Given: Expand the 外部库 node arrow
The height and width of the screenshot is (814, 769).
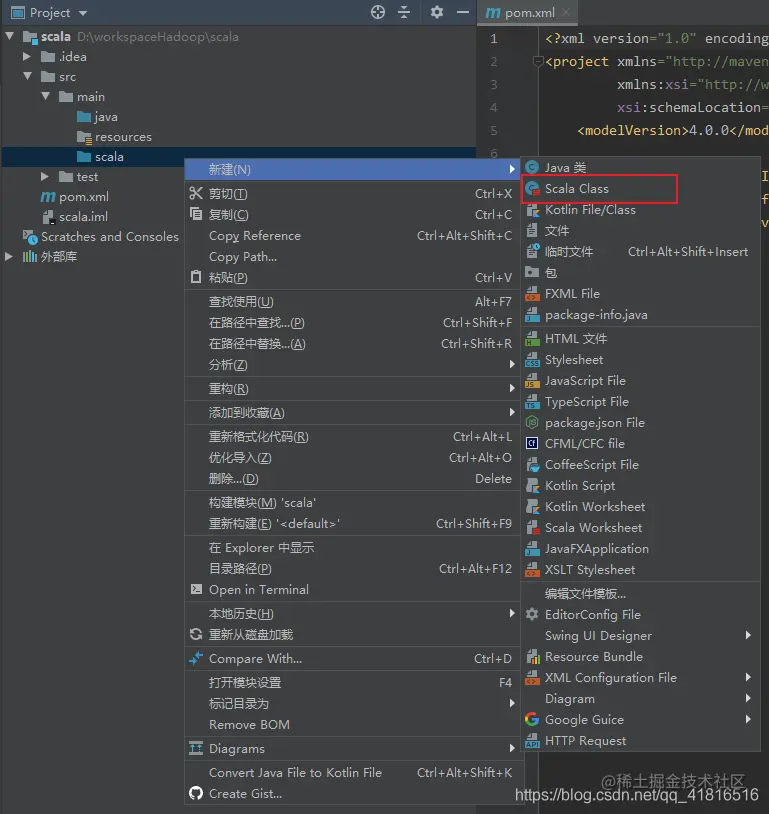Looking at the screenshot, I should coord(8,256).
